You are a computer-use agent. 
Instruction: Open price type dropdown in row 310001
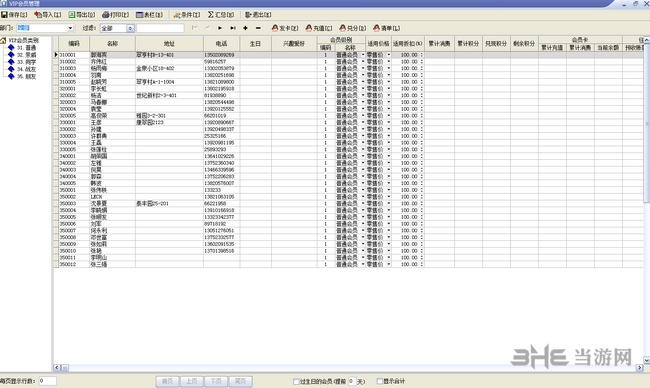pos(389,55)
